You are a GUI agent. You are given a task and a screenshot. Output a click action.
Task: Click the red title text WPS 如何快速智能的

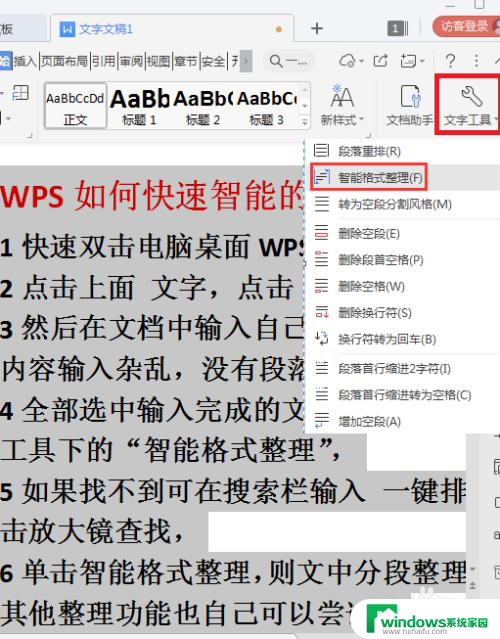point(152,195)
